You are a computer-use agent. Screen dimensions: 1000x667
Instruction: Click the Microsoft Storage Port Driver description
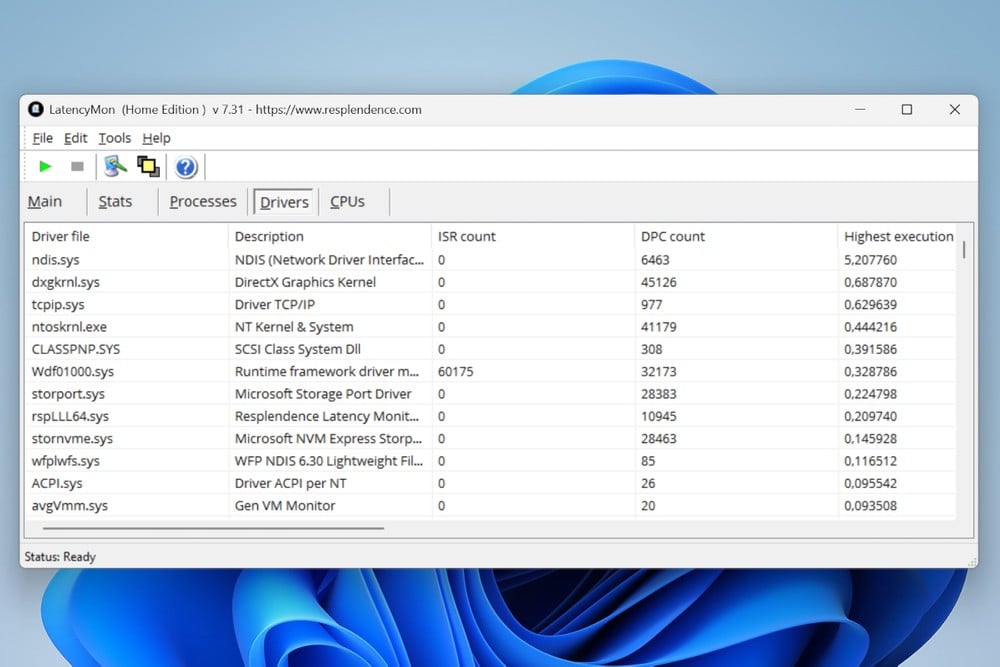click(x=323, y=394)
